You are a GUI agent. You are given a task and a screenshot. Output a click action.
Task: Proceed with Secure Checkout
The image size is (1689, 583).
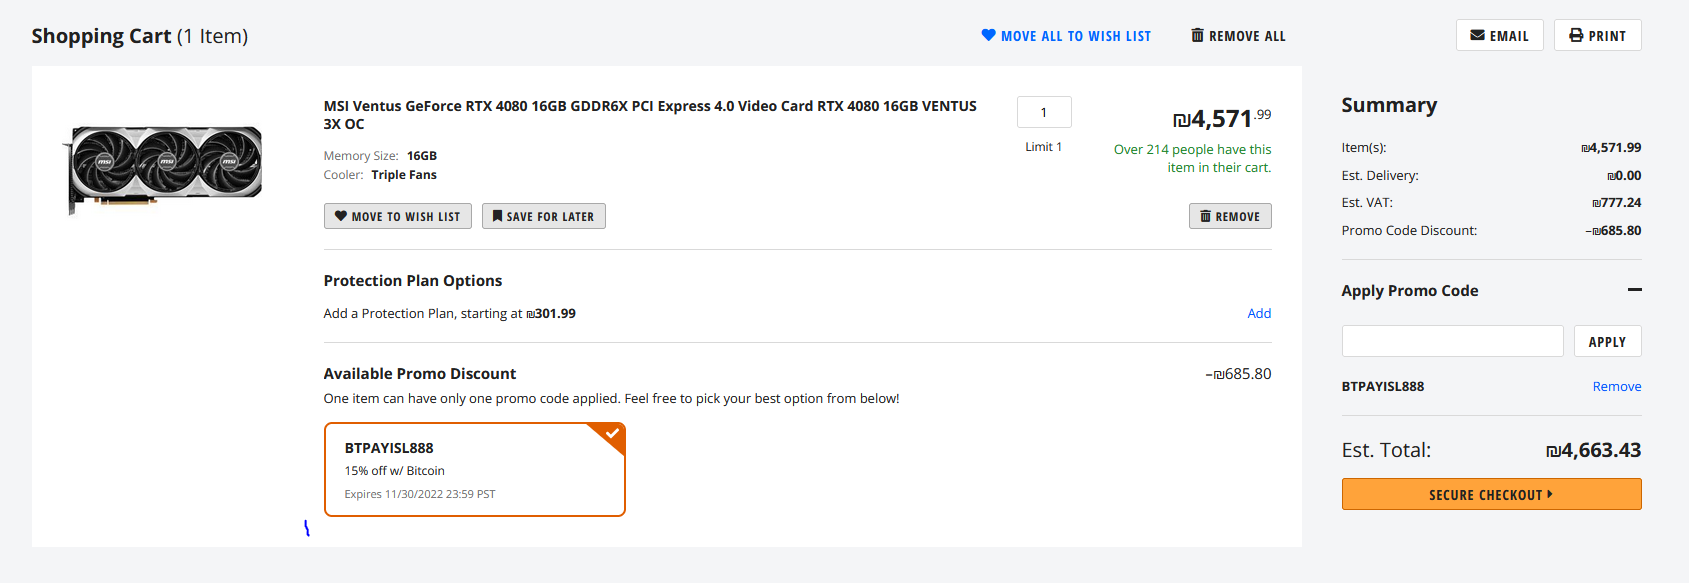(1490, 494)
